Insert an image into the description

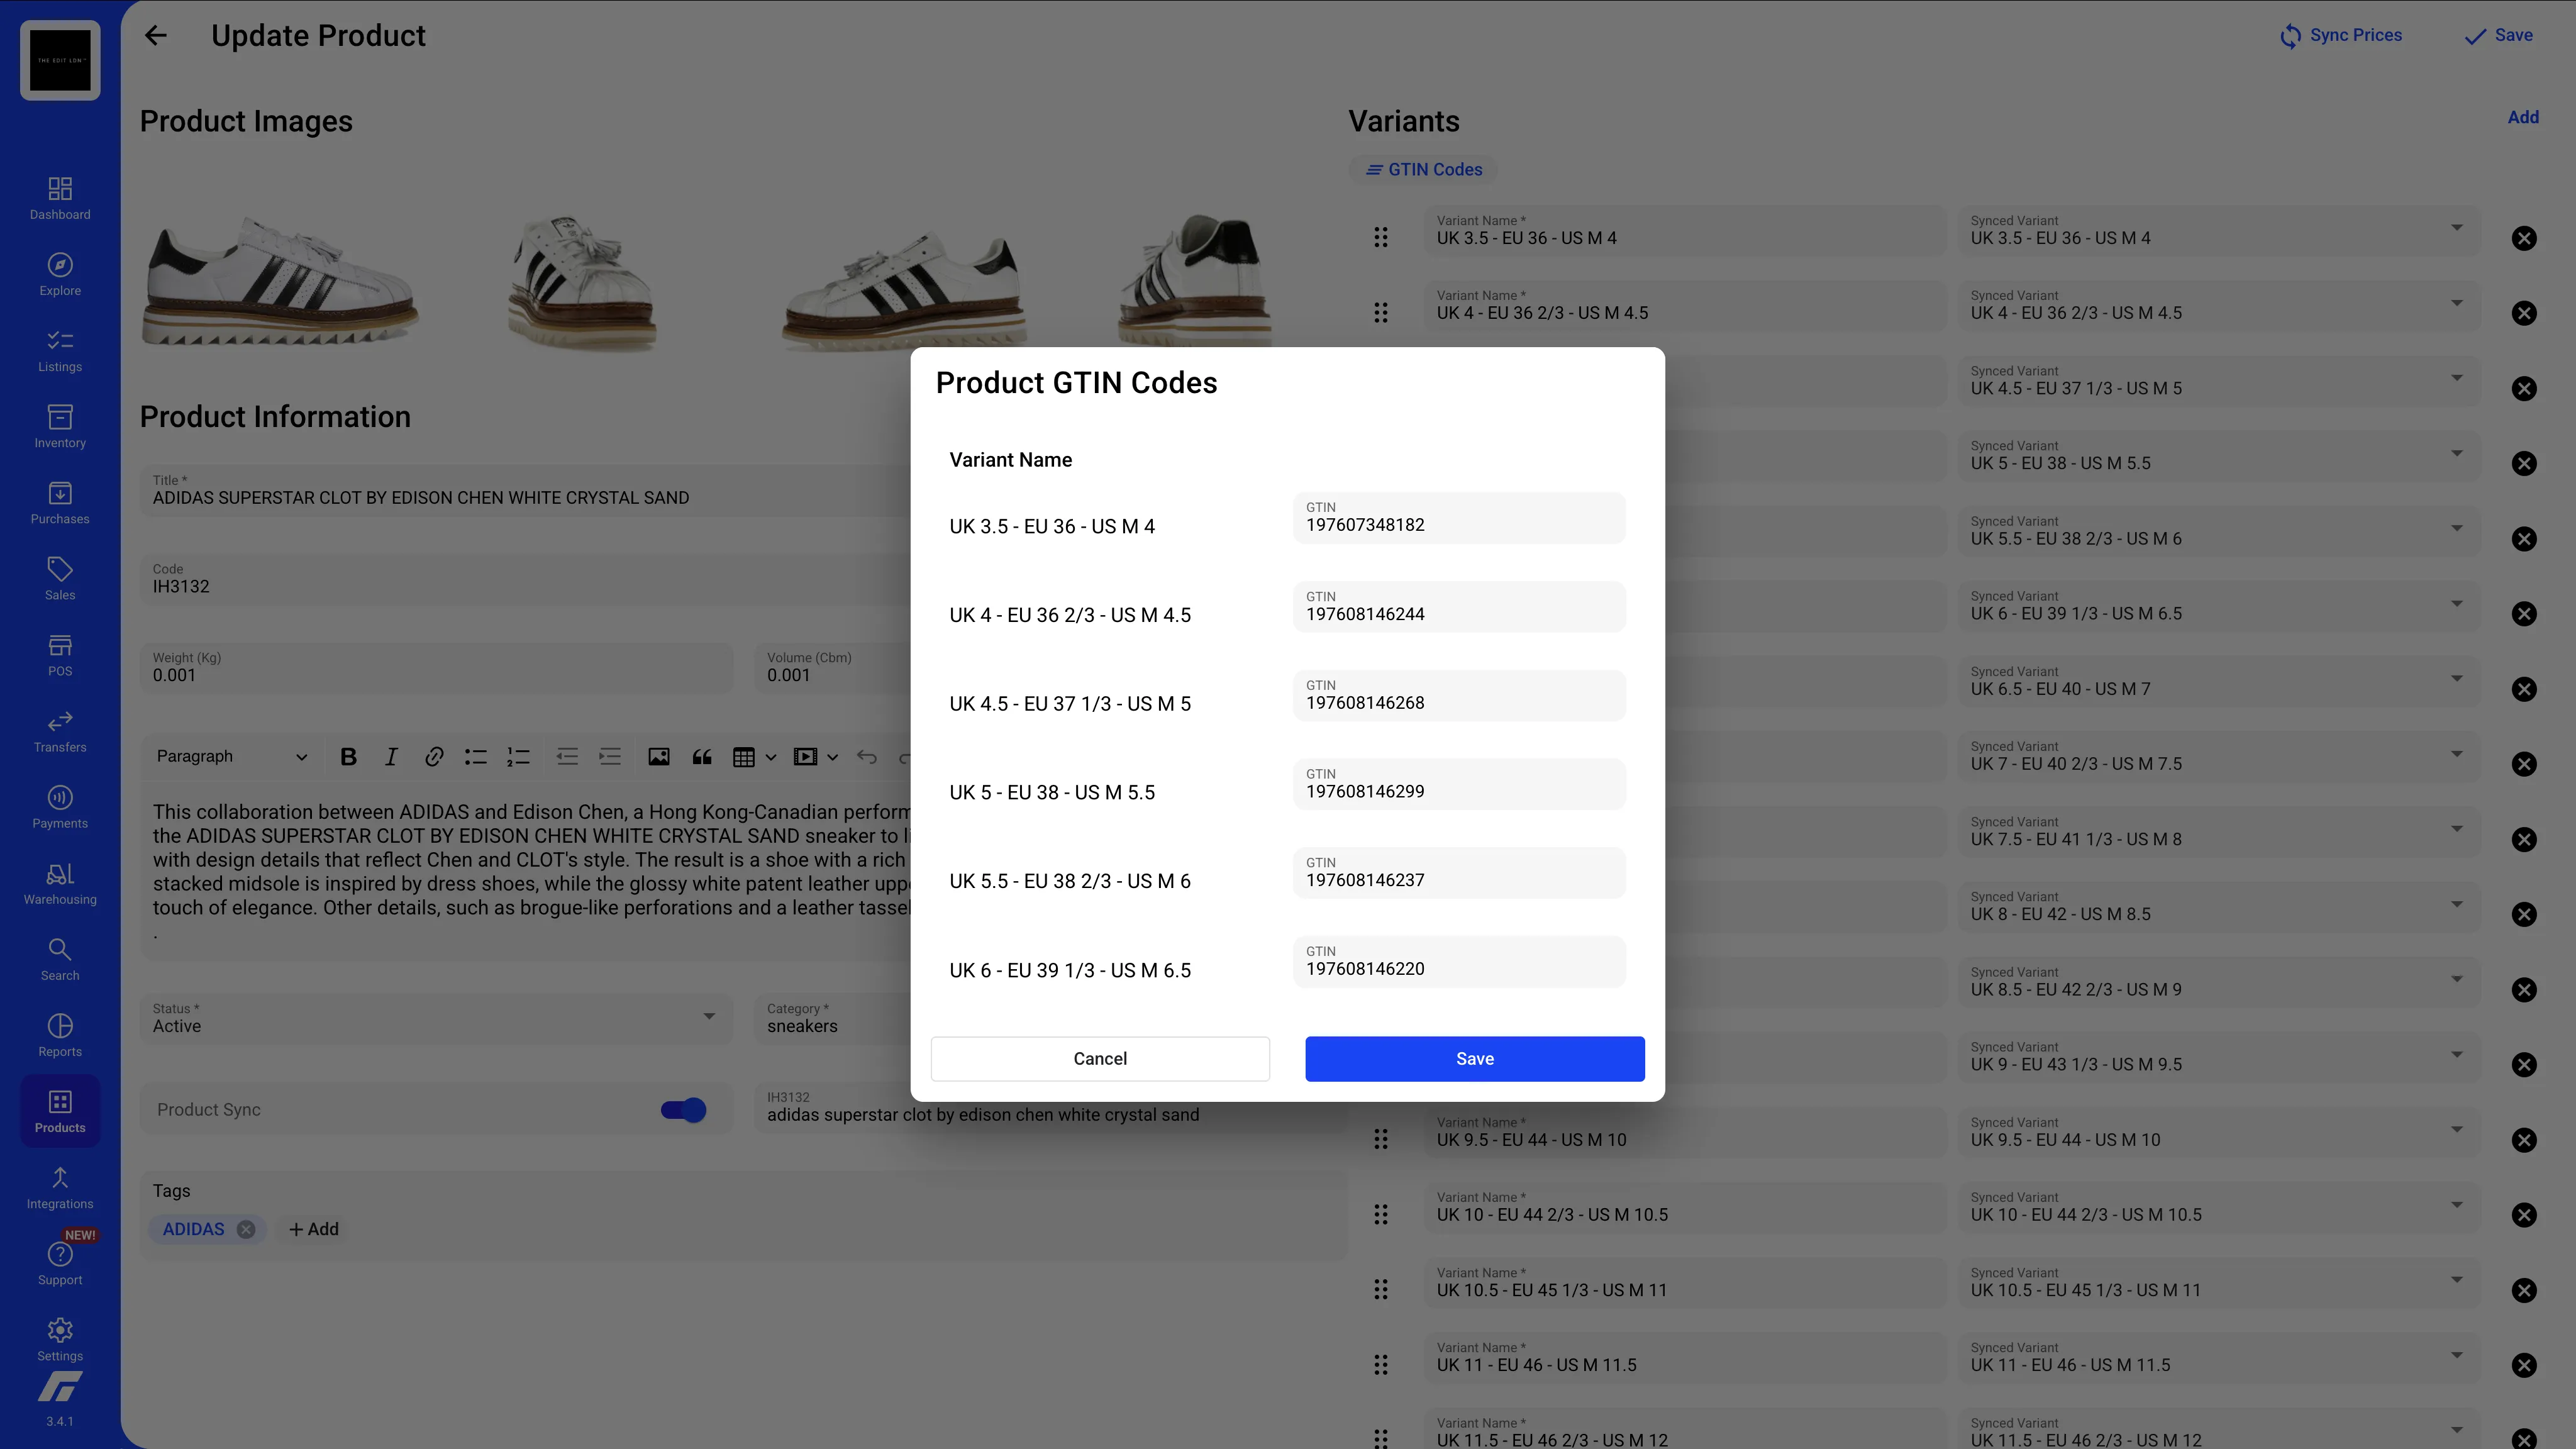point(659,756)
